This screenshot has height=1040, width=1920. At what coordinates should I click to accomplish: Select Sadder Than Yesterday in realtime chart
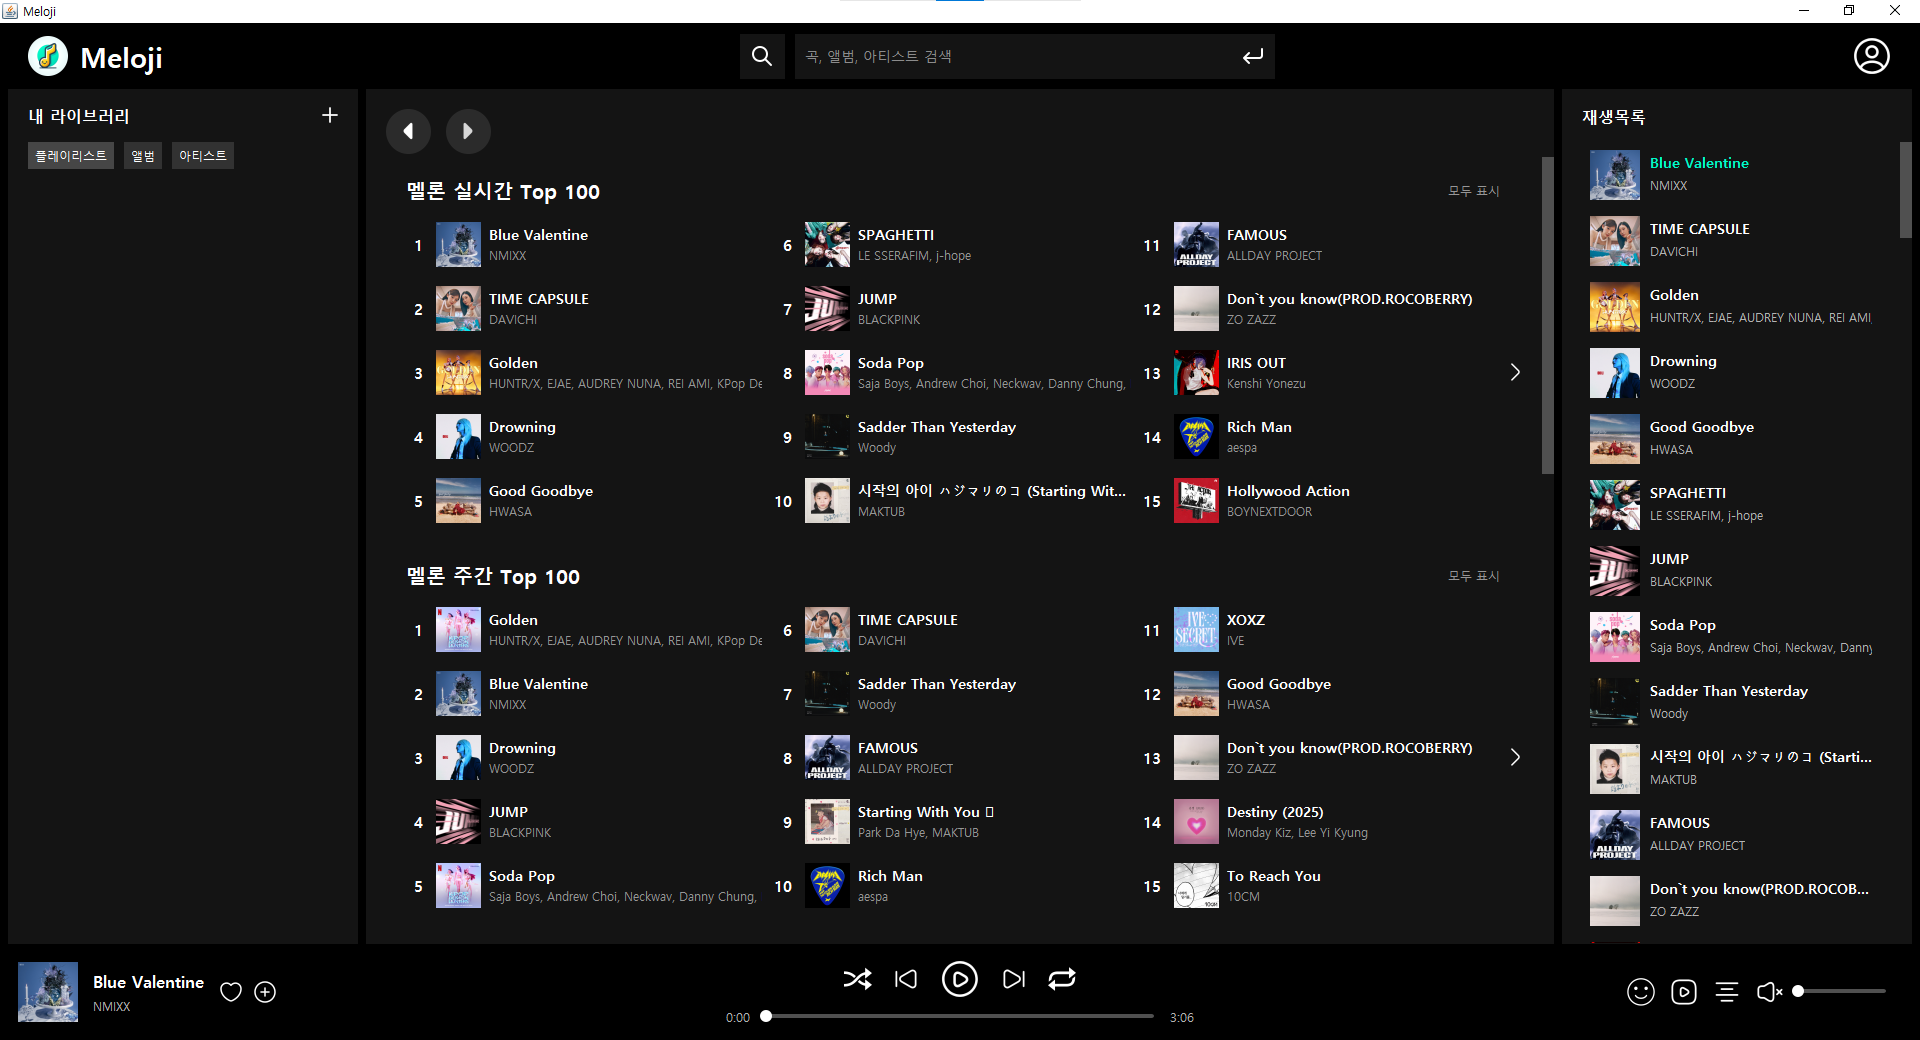point(937,427)
